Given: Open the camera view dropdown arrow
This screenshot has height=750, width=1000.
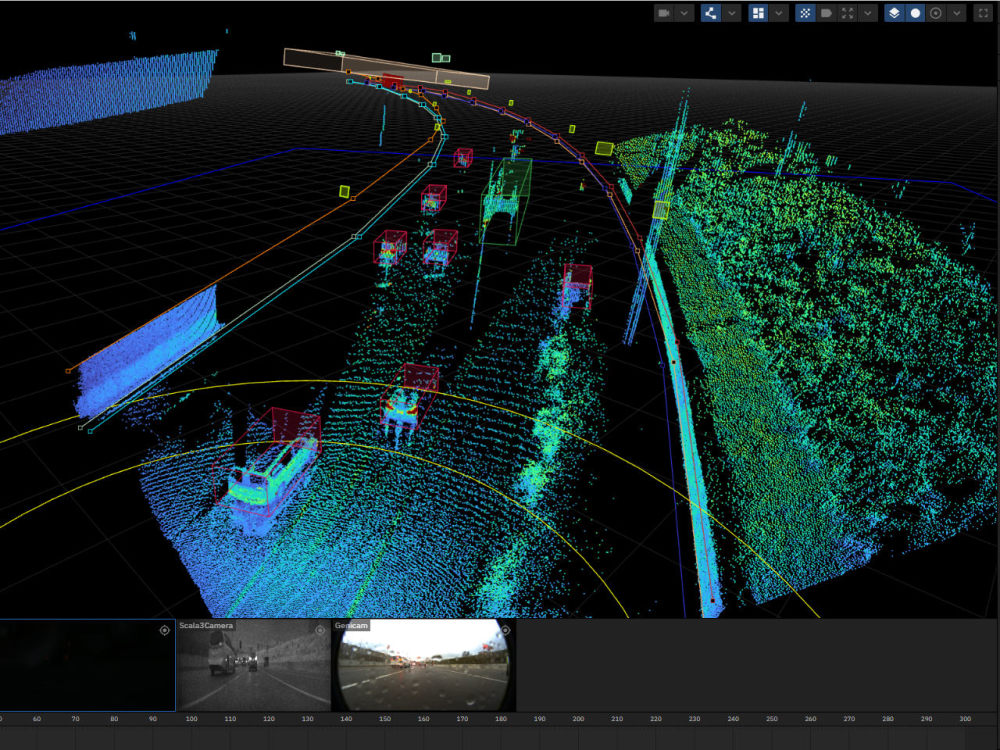Looking at the screenshot, I should (684, 13).
